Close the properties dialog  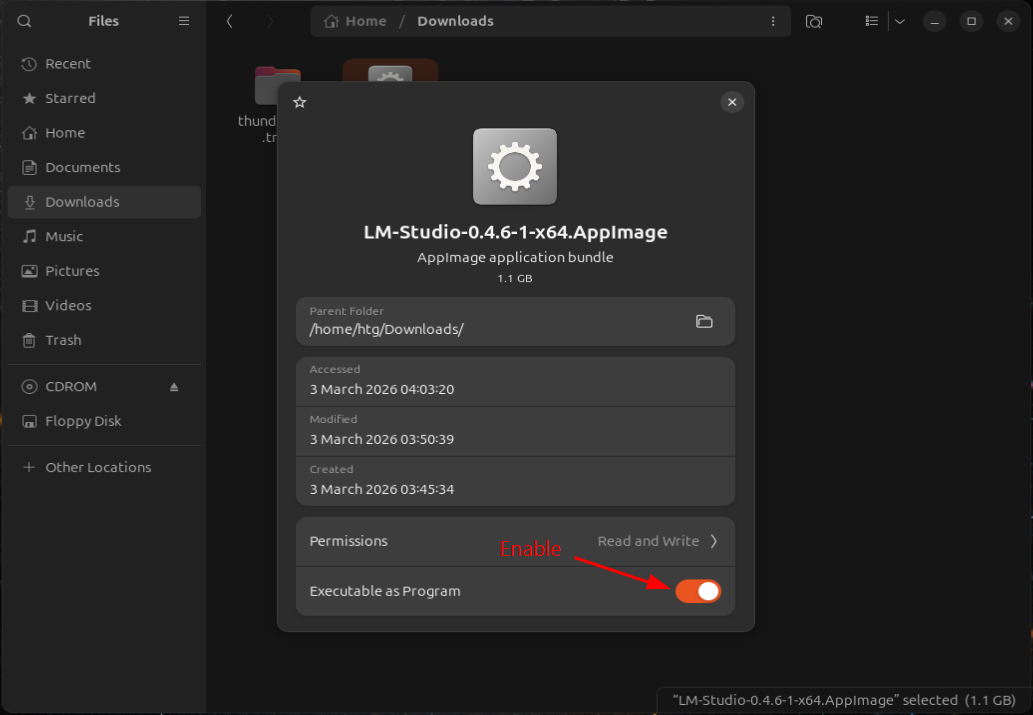732,102
